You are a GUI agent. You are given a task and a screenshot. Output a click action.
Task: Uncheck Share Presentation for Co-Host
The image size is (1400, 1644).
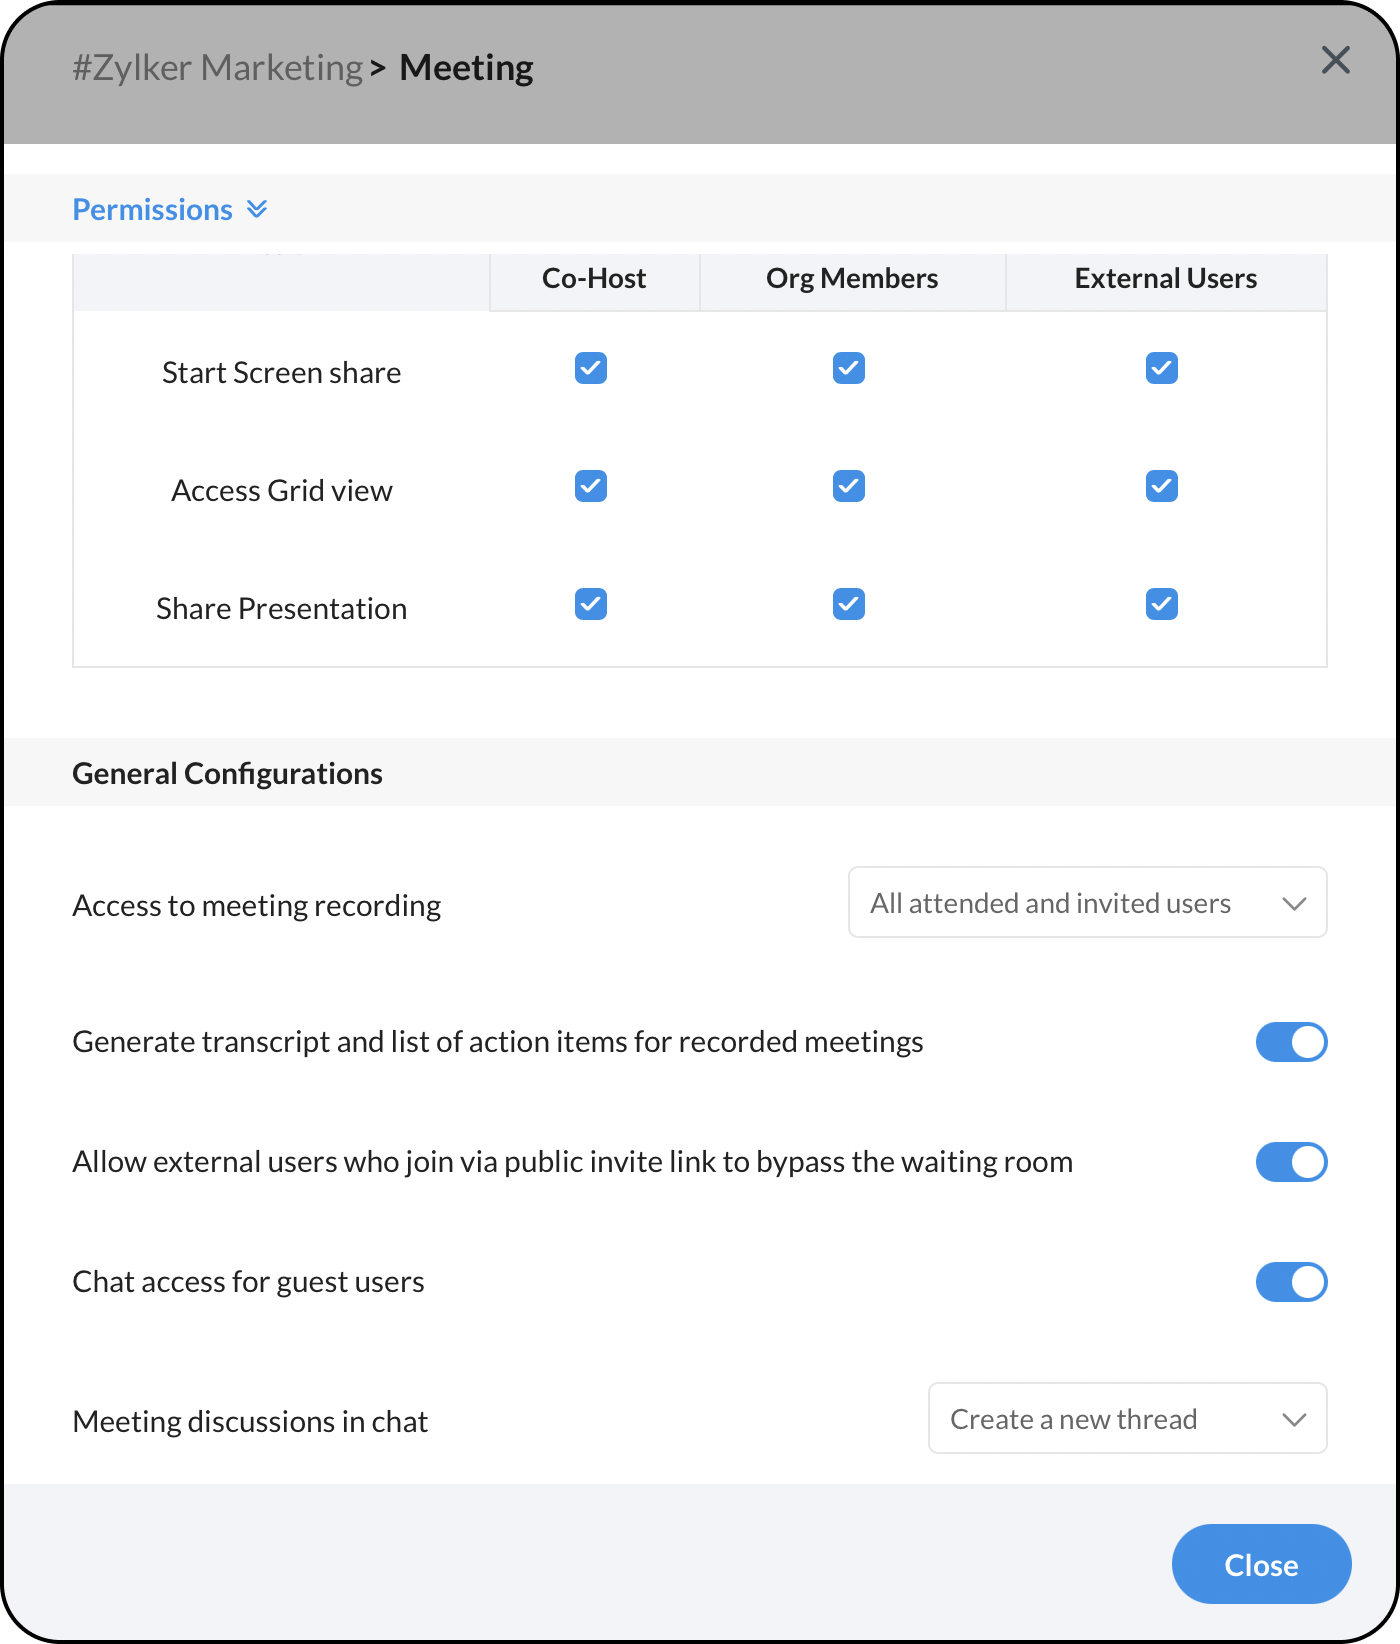pos(591,605)
